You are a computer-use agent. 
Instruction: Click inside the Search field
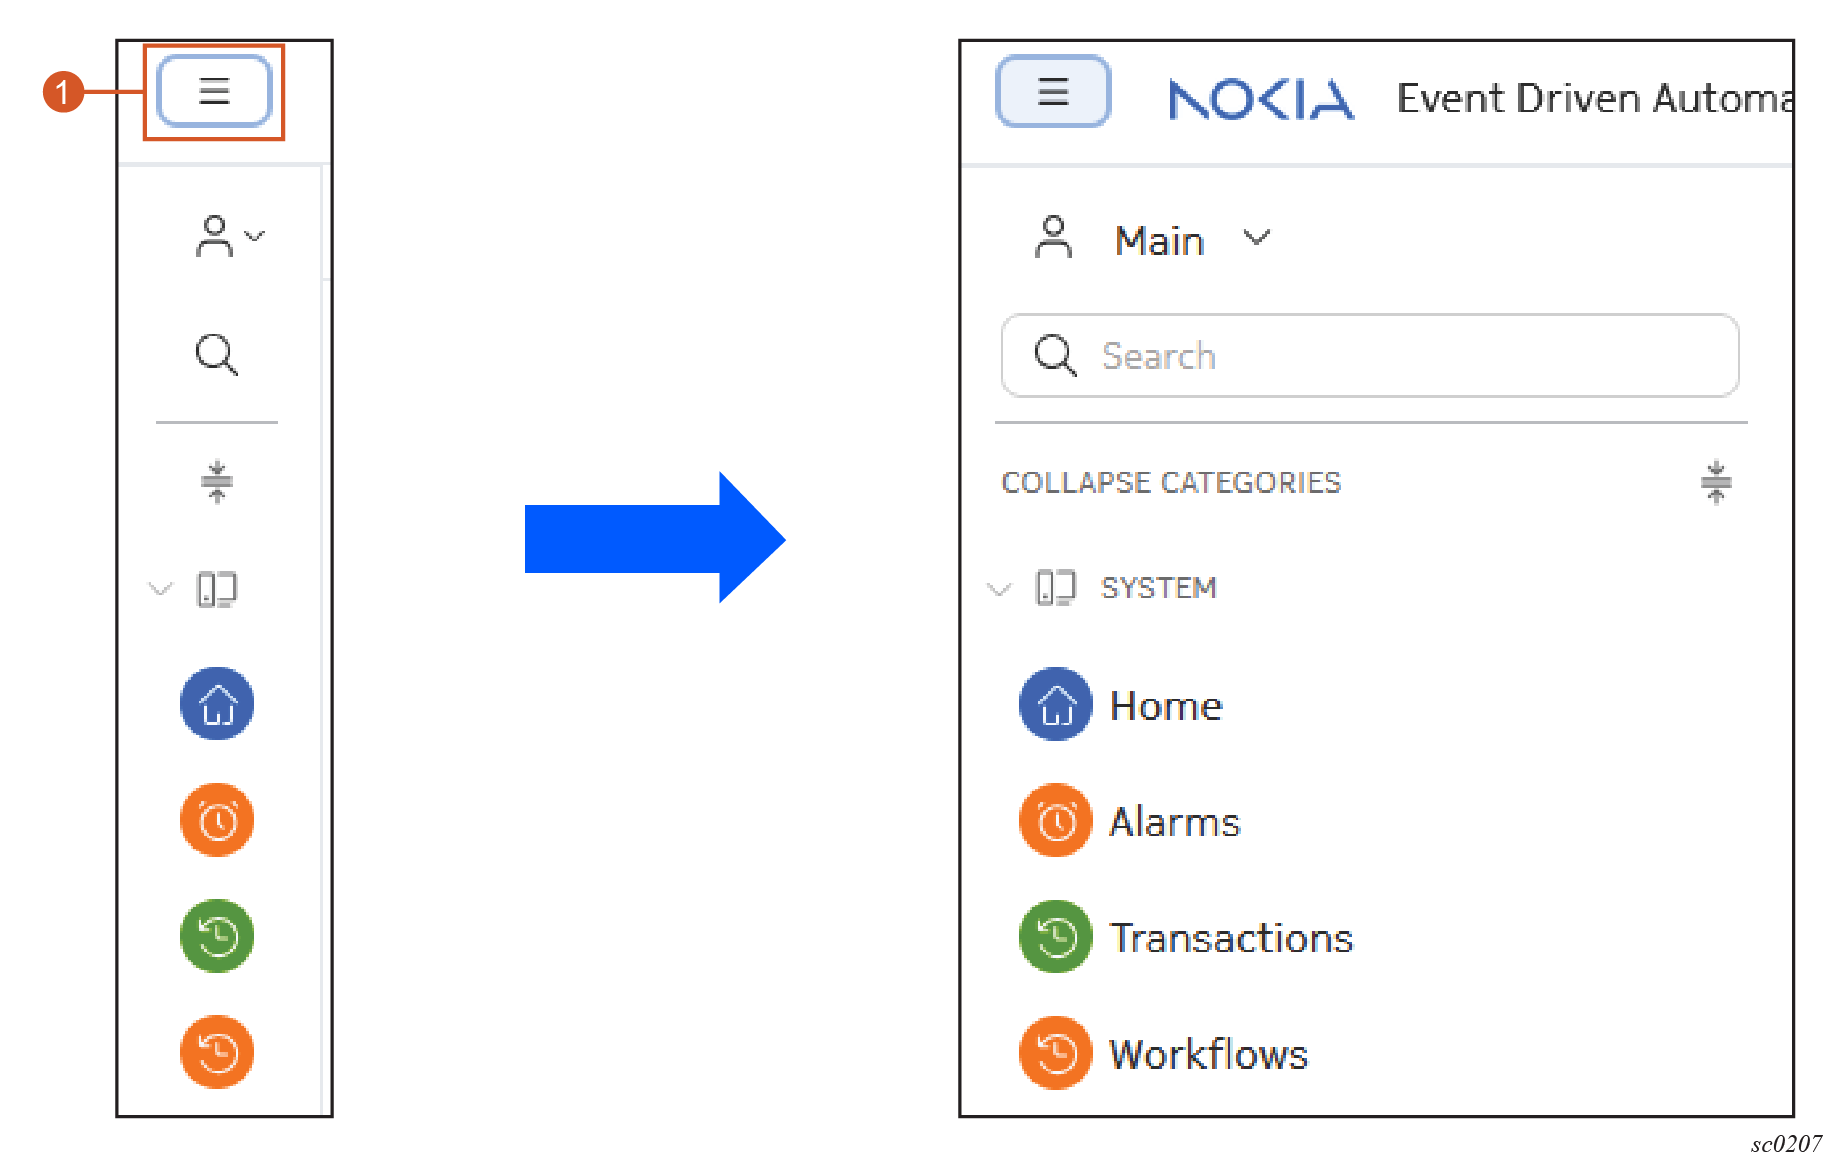tap(1370, 356)
